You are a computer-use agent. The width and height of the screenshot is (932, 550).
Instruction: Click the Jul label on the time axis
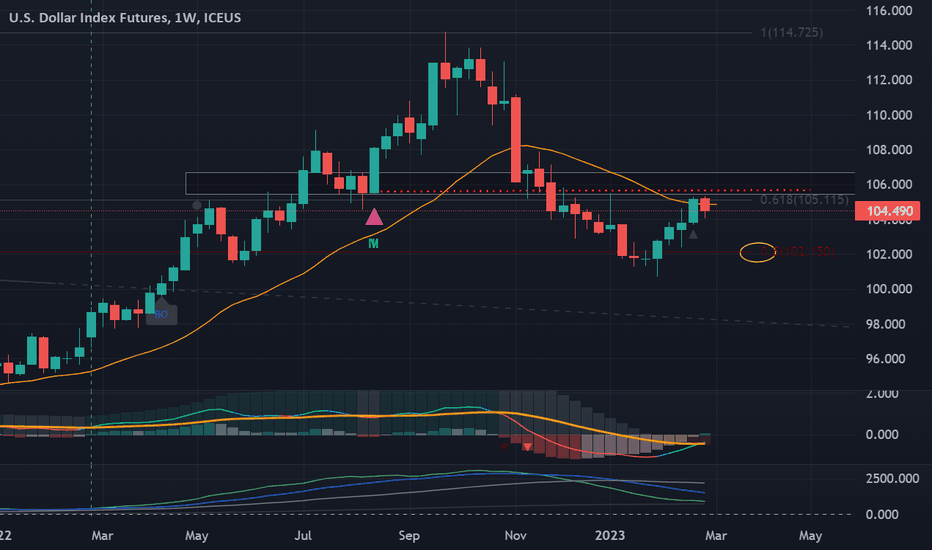tap(303, 536)
